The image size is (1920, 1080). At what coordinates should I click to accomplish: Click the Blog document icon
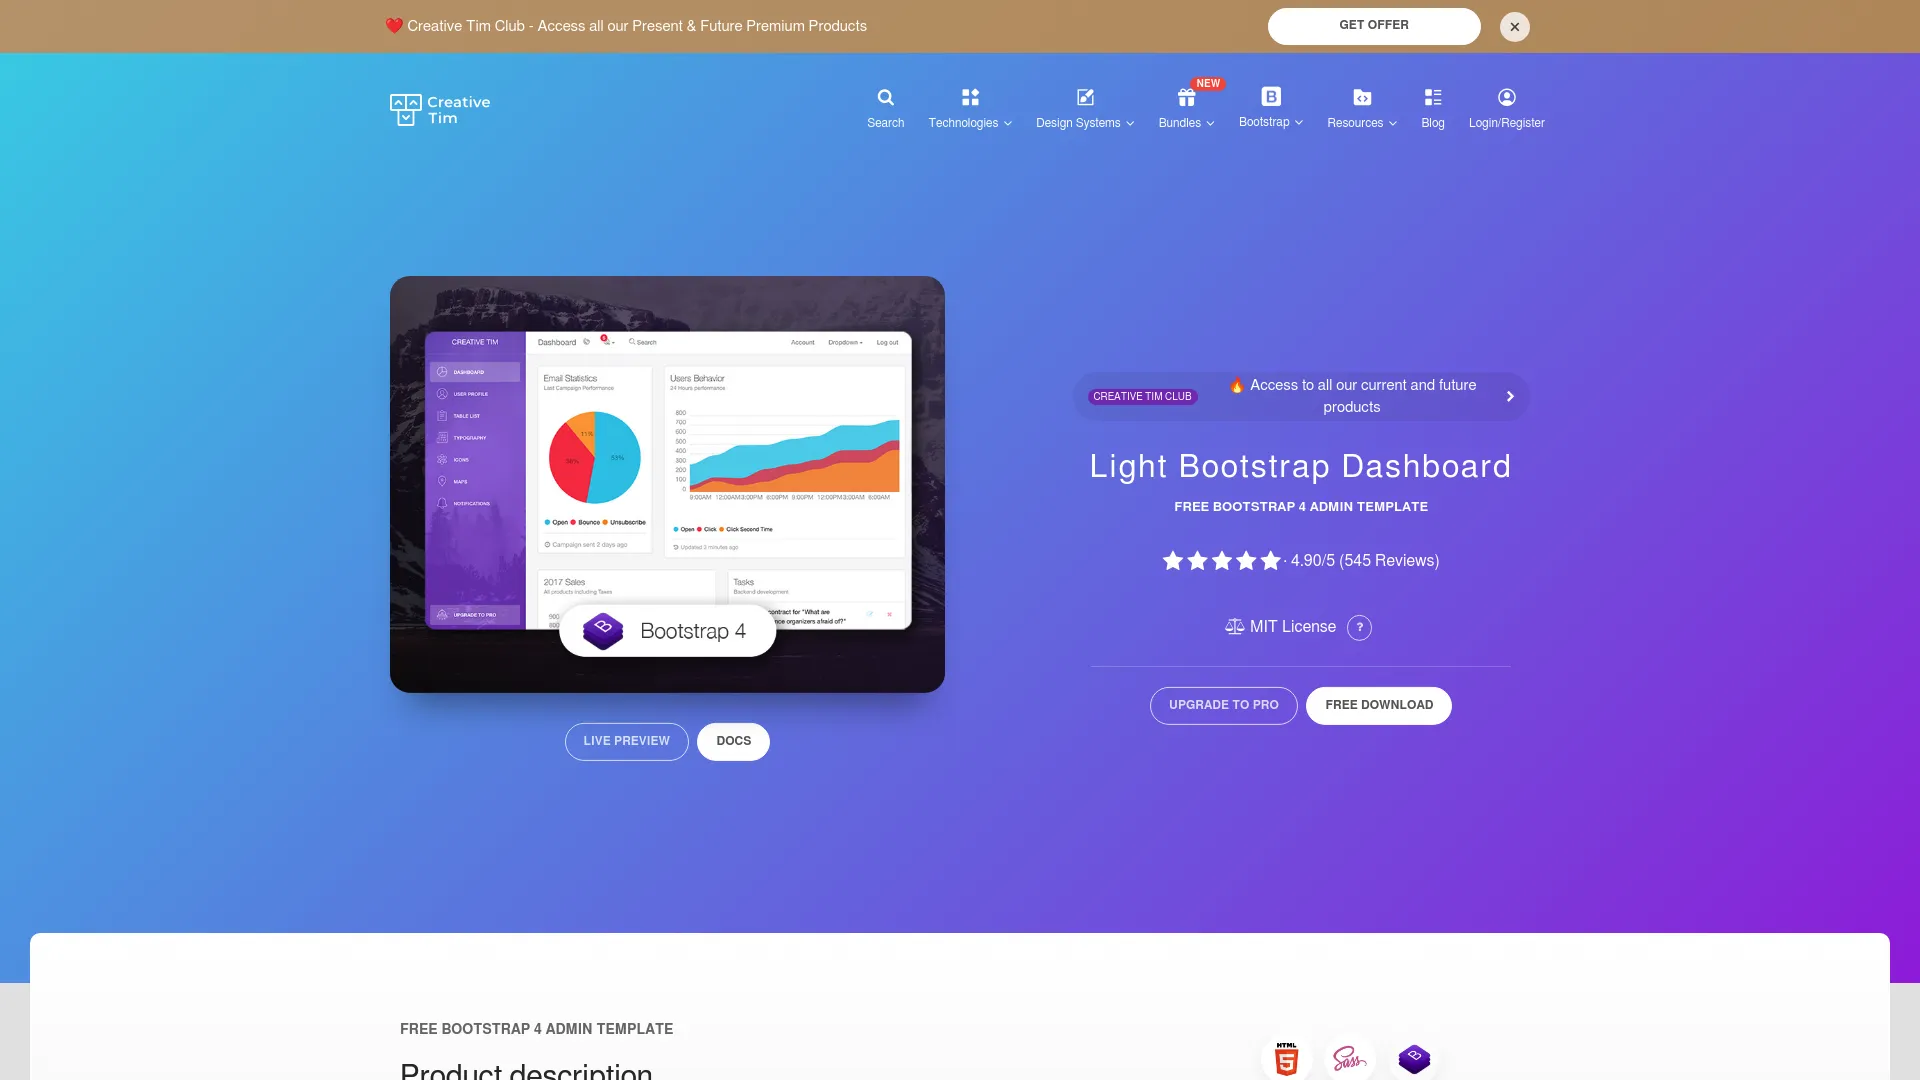pos(1432,96)
